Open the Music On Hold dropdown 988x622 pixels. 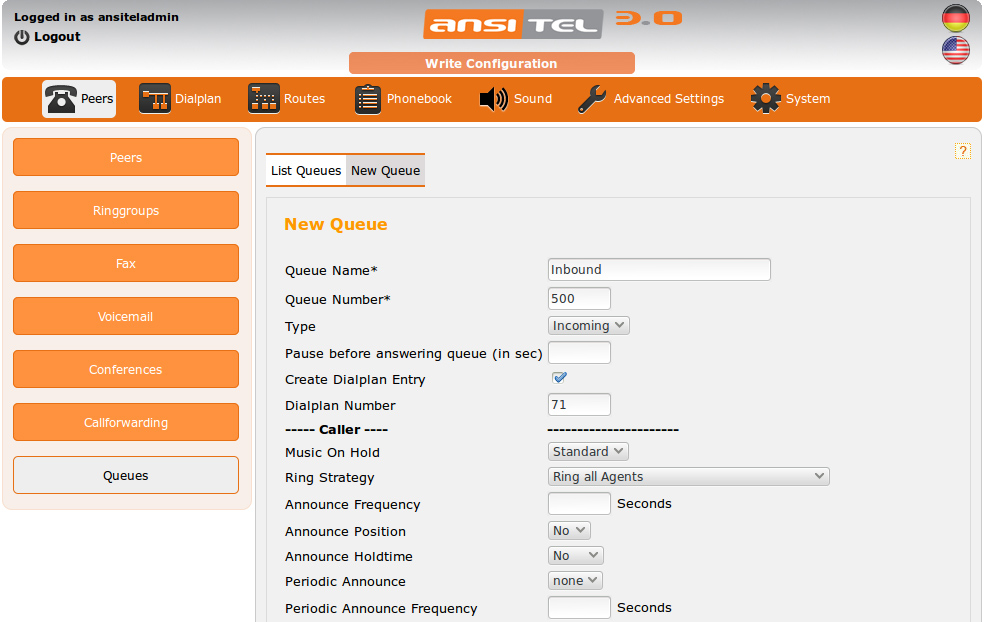589,452
